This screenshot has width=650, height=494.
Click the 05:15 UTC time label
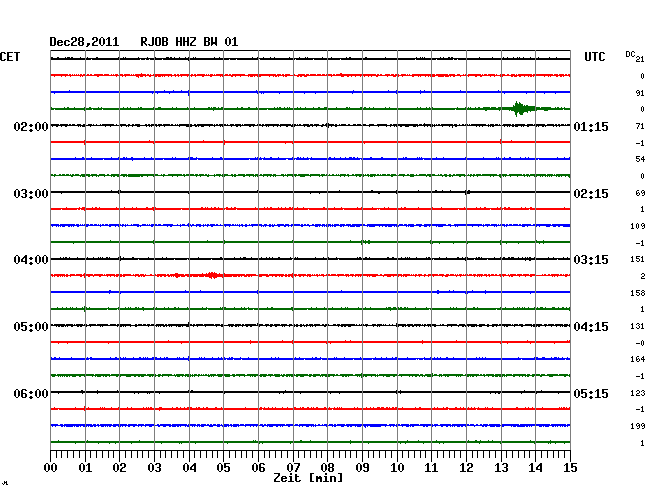point(591,393)
